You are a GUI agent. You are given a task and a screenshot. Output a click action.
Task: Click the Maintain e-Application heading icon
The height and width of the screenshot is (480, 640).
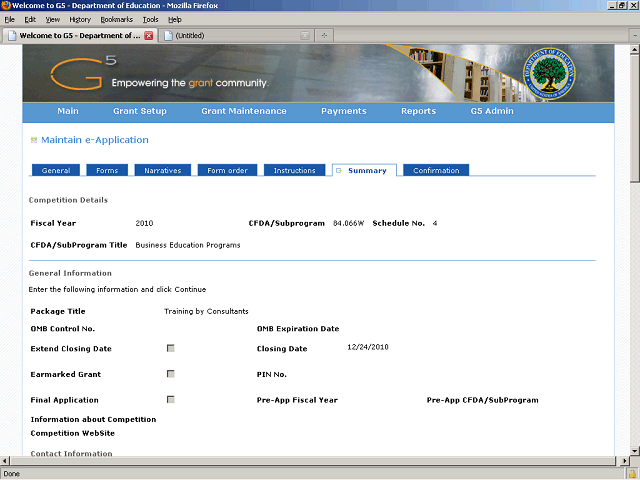point(34,140)
